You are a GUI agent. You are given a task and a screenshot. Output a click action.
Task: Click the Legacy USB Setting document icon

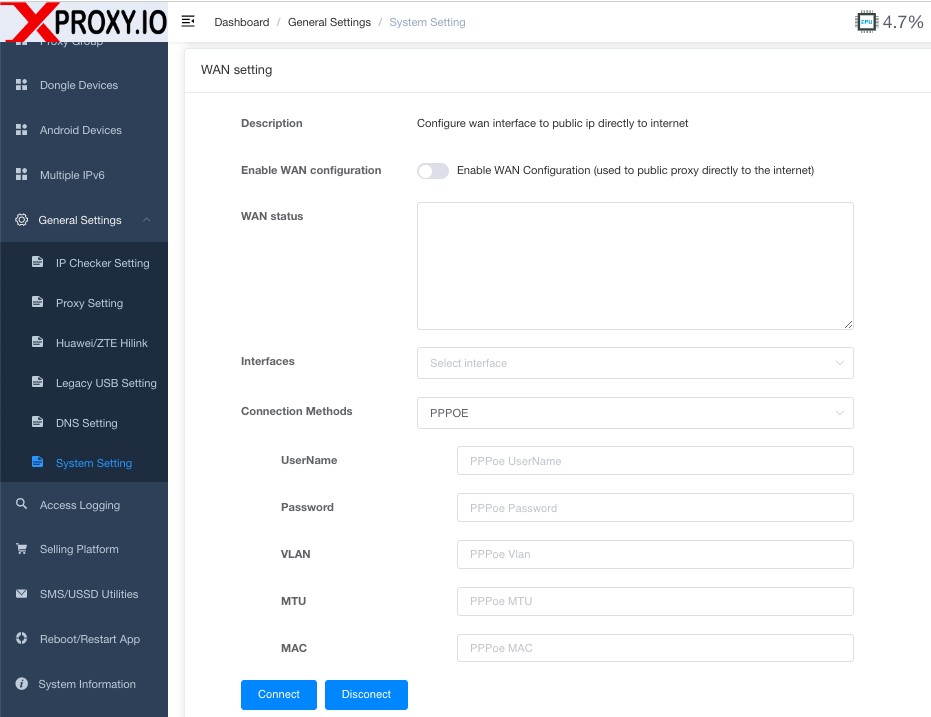(37, 382)
